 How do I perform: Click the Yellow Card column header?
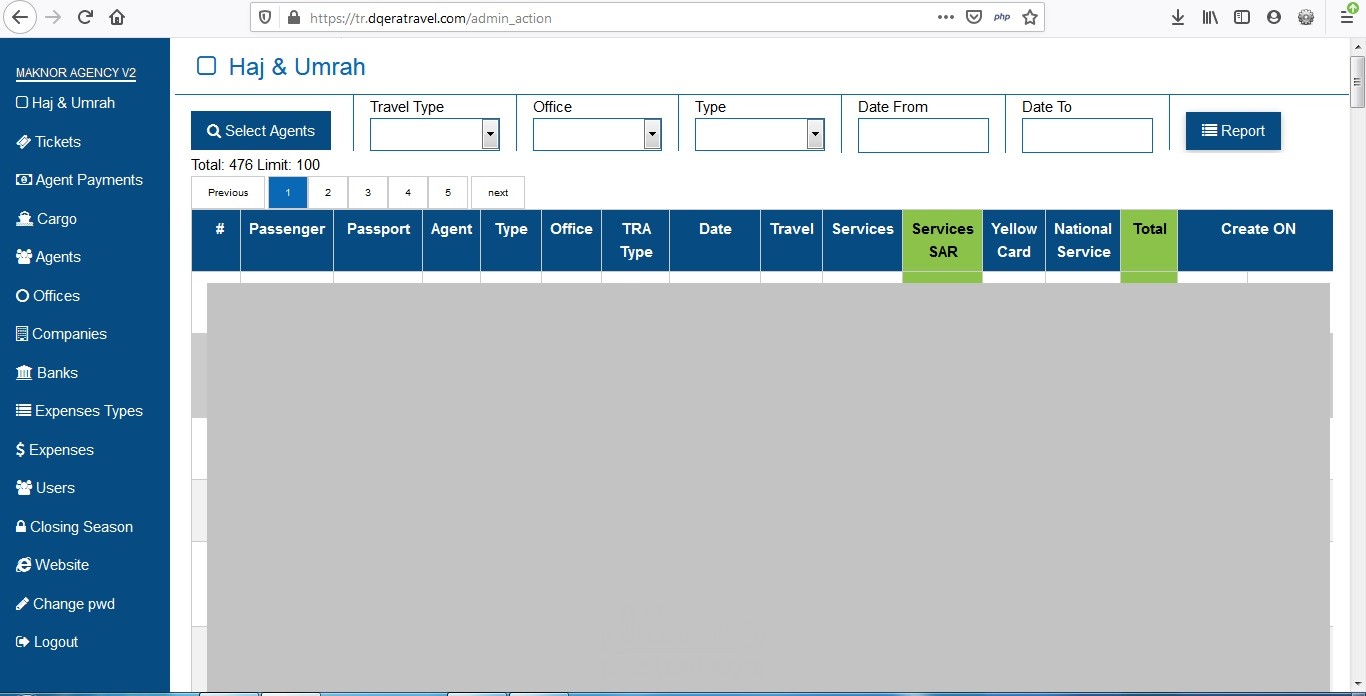click(1014, 240)
